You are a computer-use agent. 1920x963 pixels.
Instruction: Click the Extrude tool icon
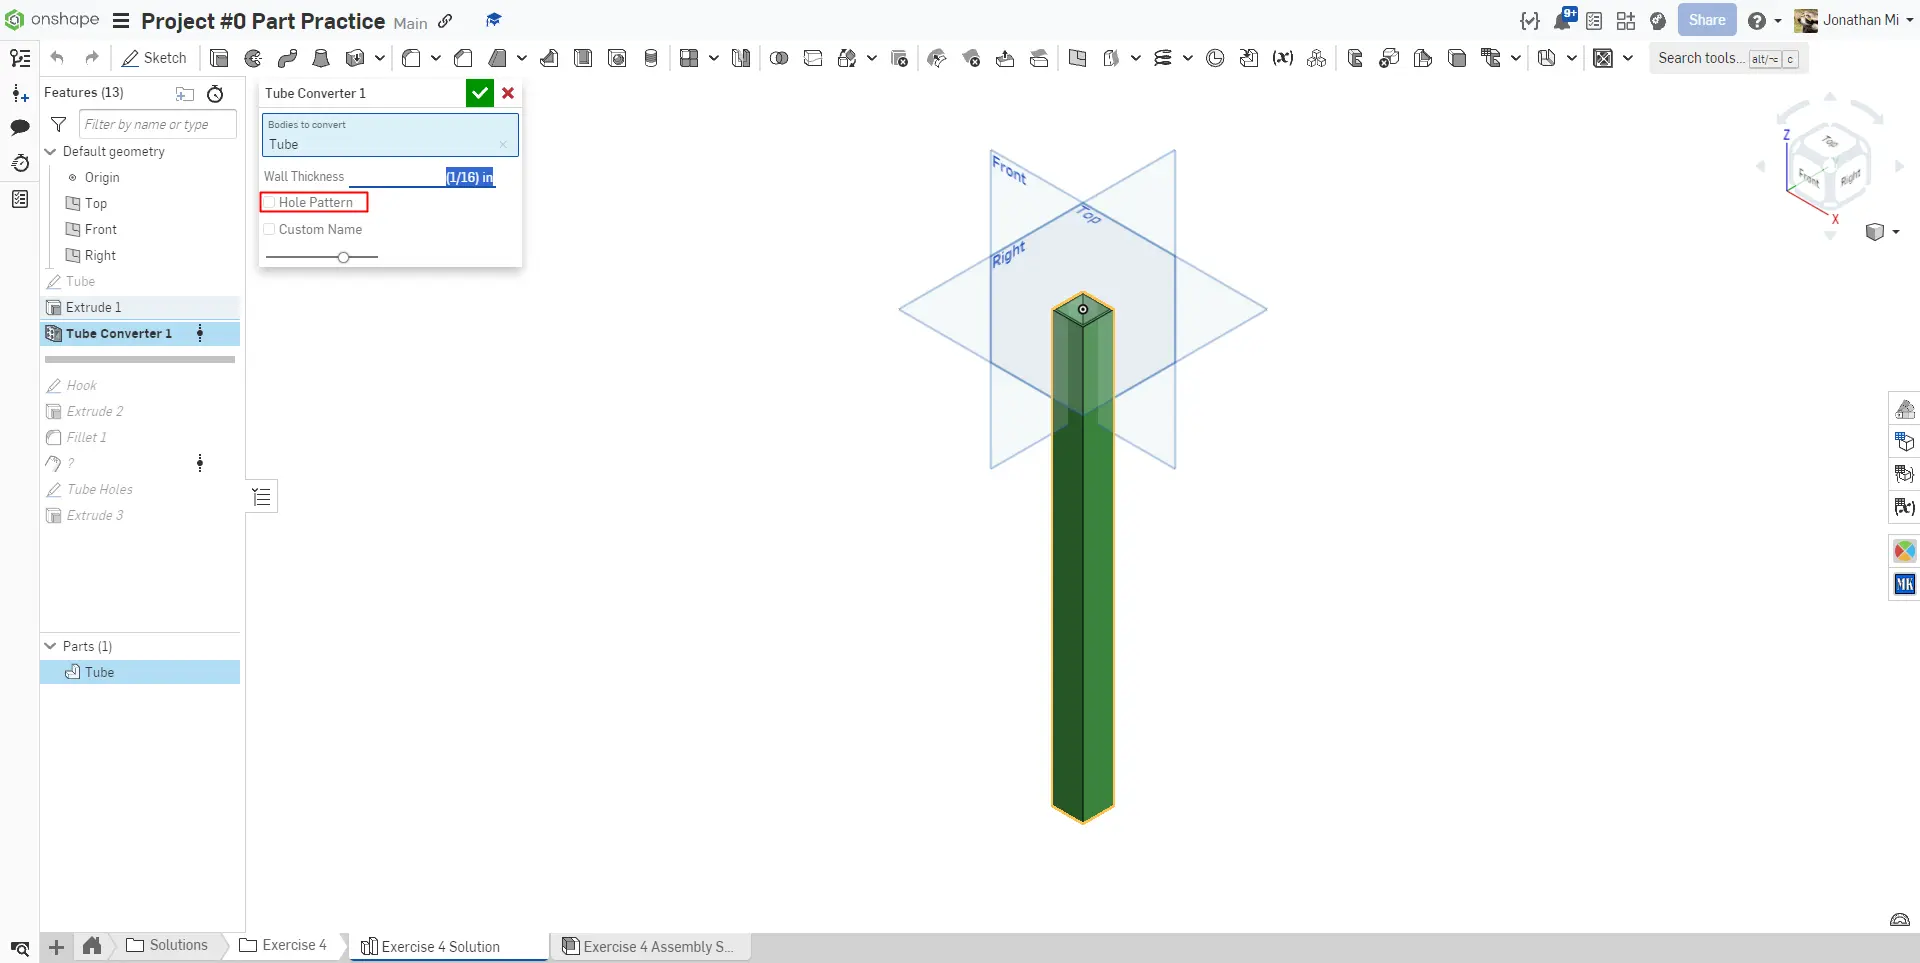pos(219,58)
